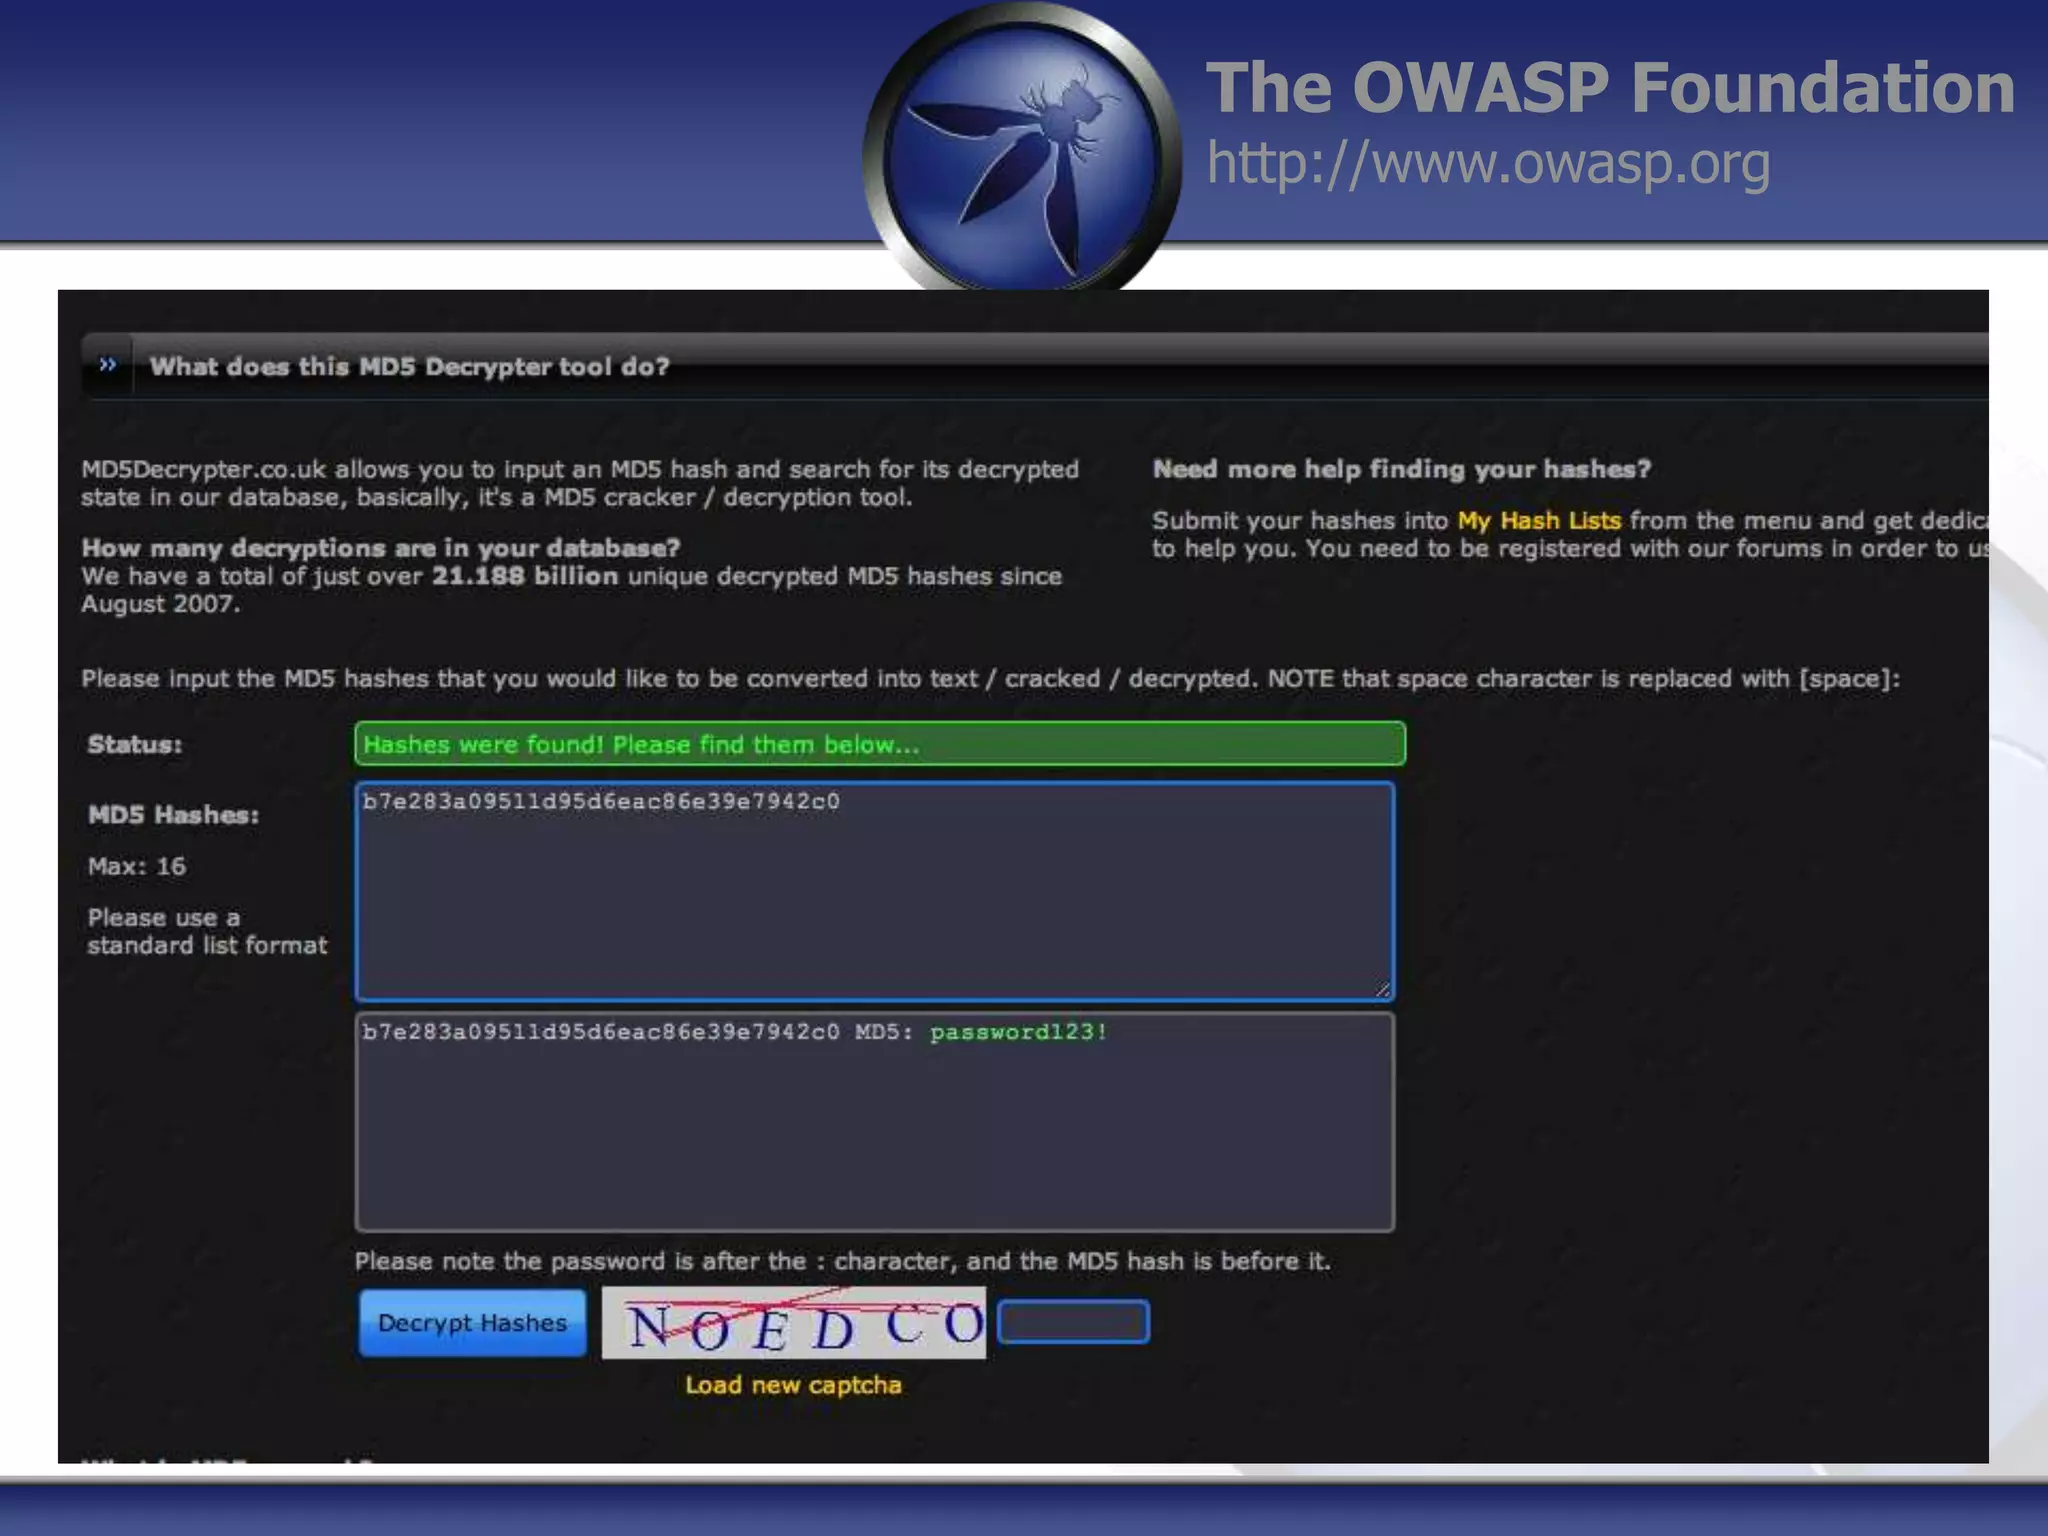The height and width of the screenshot is (1536, 2048).
Task: Click the 'password123!' decrypted result text
Action: coord(1018,1032)
